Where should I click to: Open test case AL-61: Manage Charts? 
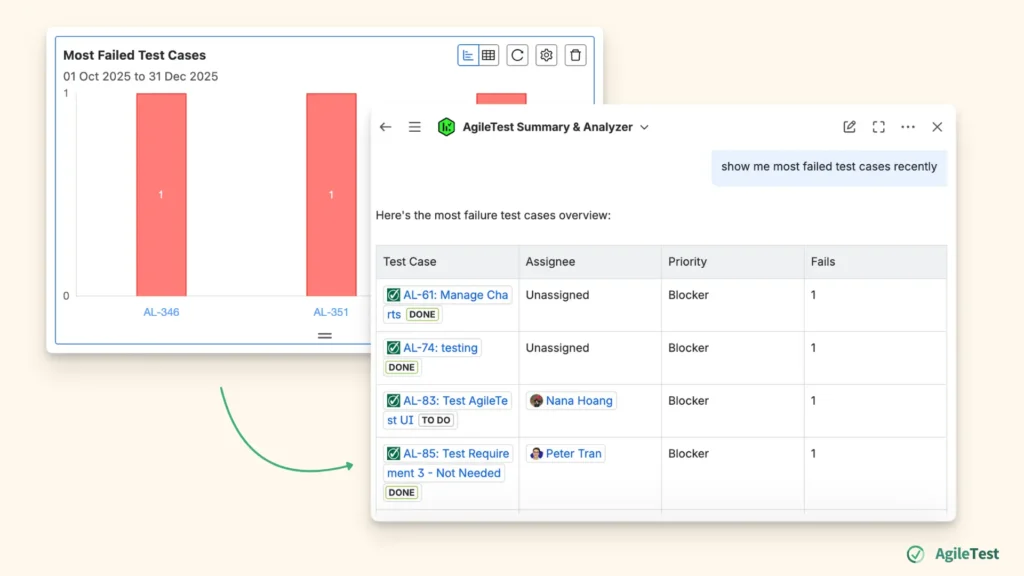click(x=455, y=295)
